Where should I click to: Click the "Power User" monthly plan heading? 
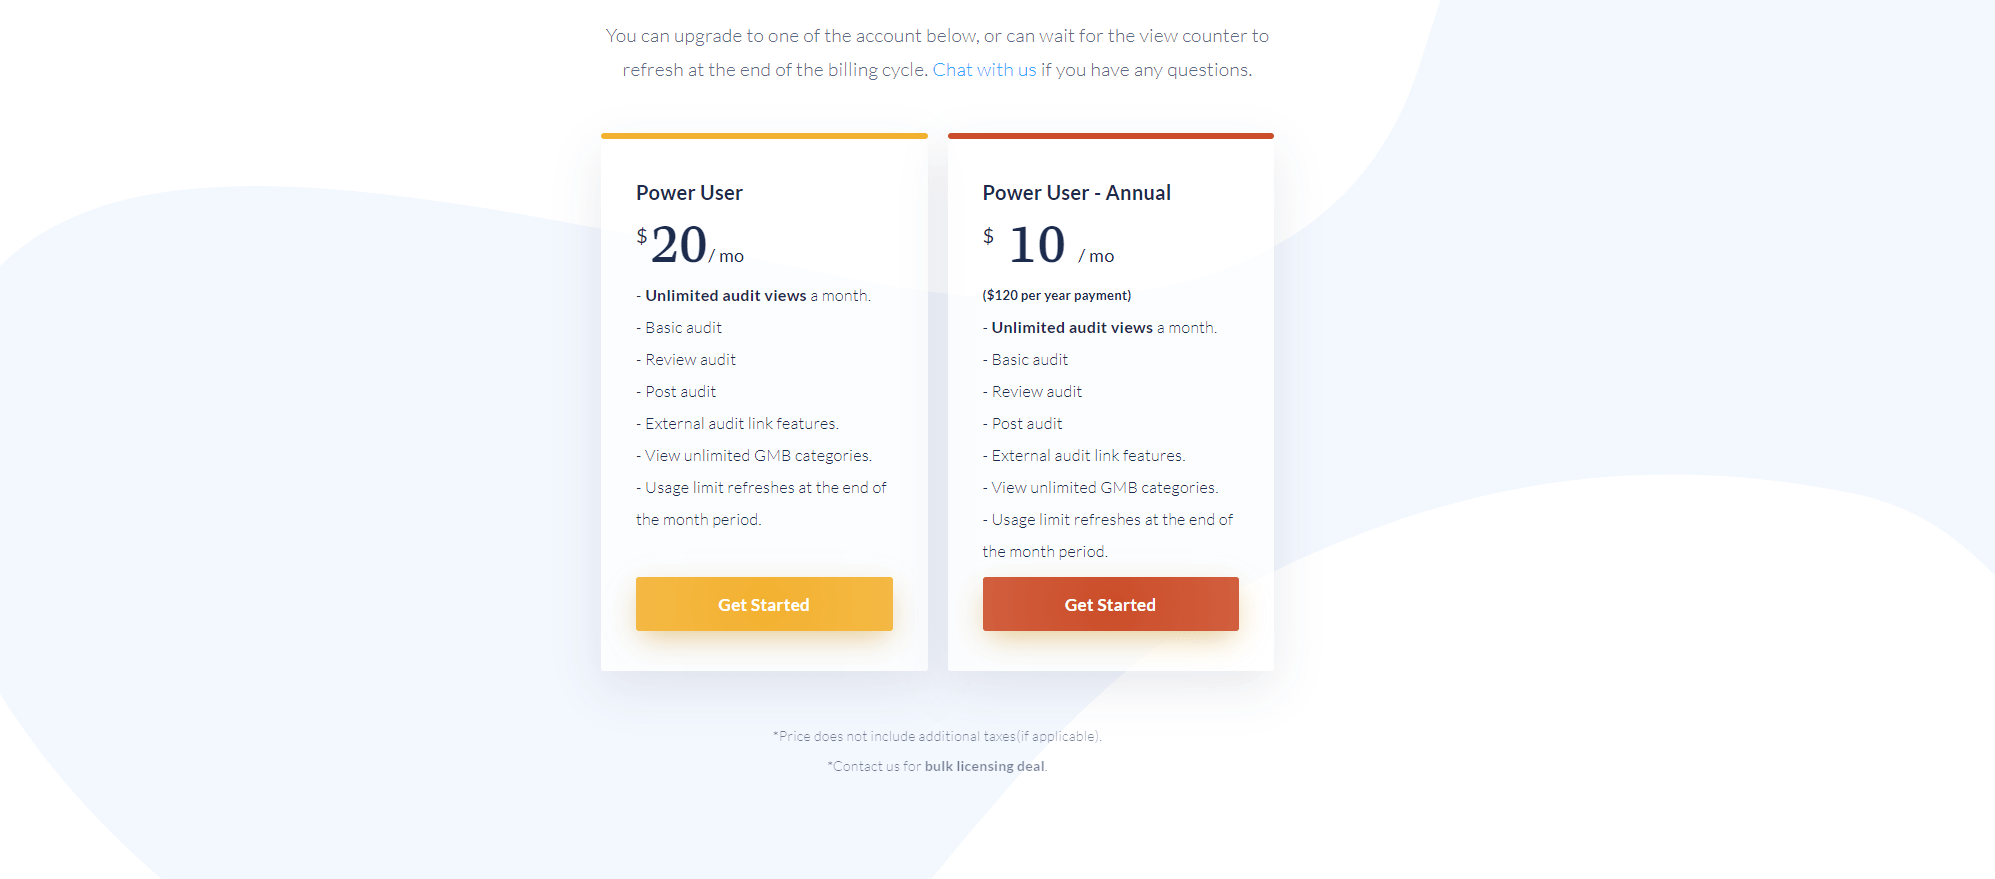tap(689, 193)
